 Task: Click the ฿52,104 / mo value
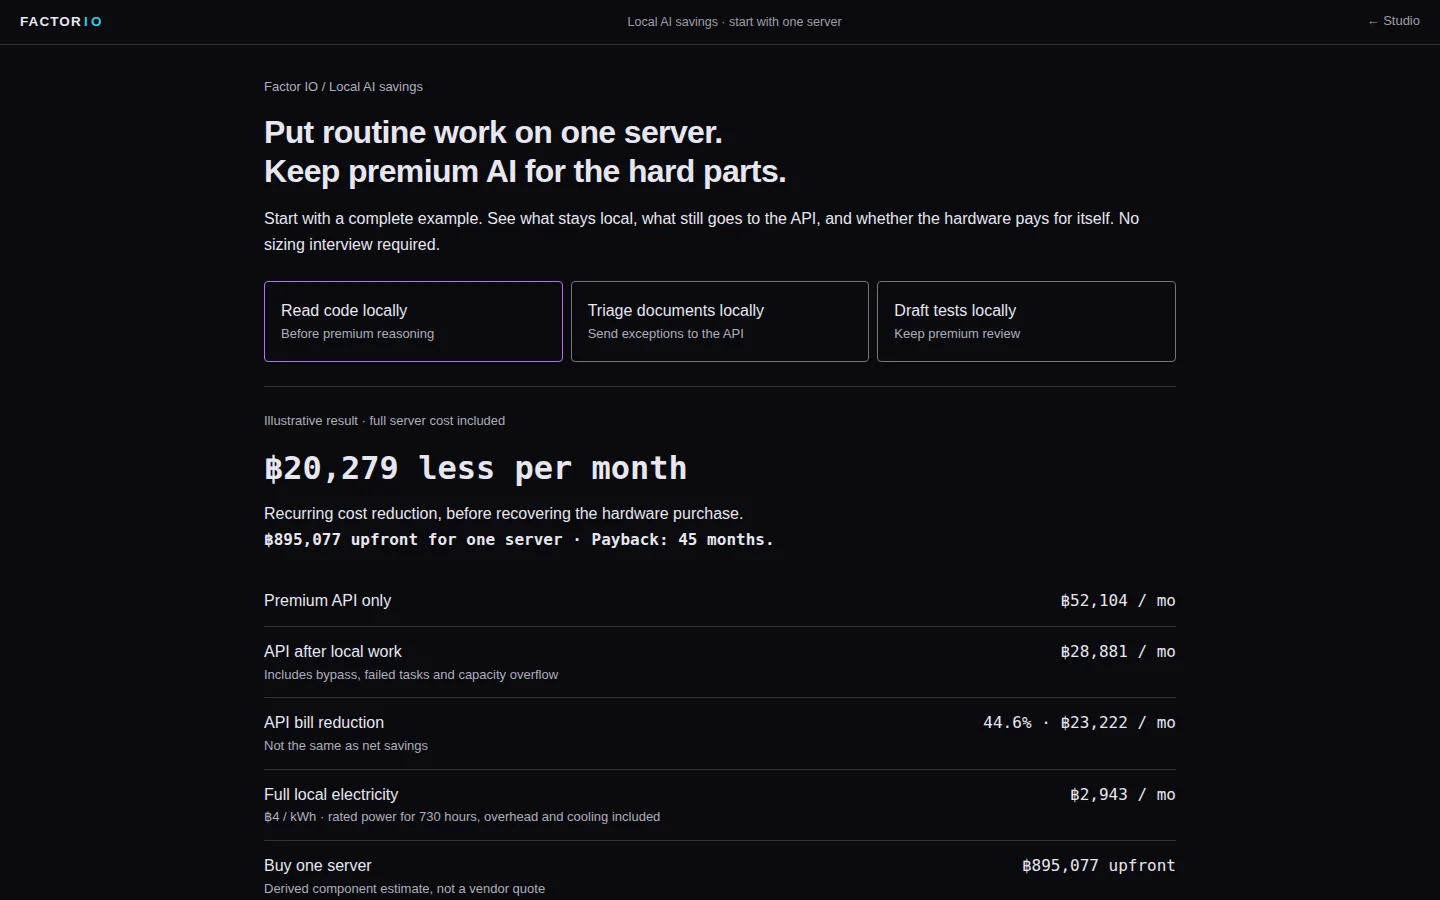coord(1118,600)
